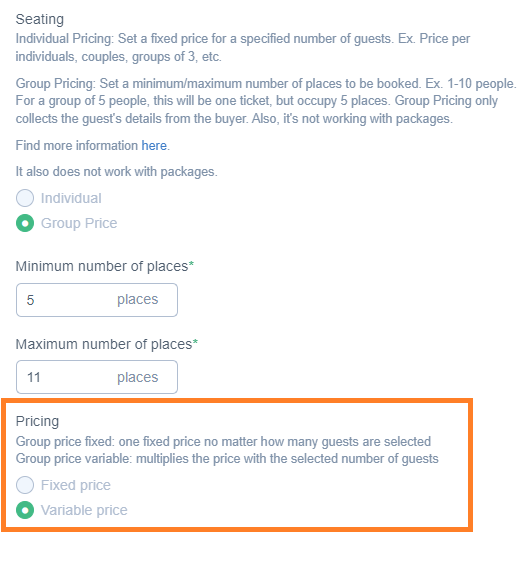This screenshot has height=562, width=519.
Task: Click the 'It also does not work with packages' note
Action: click(x=116, y=172)
